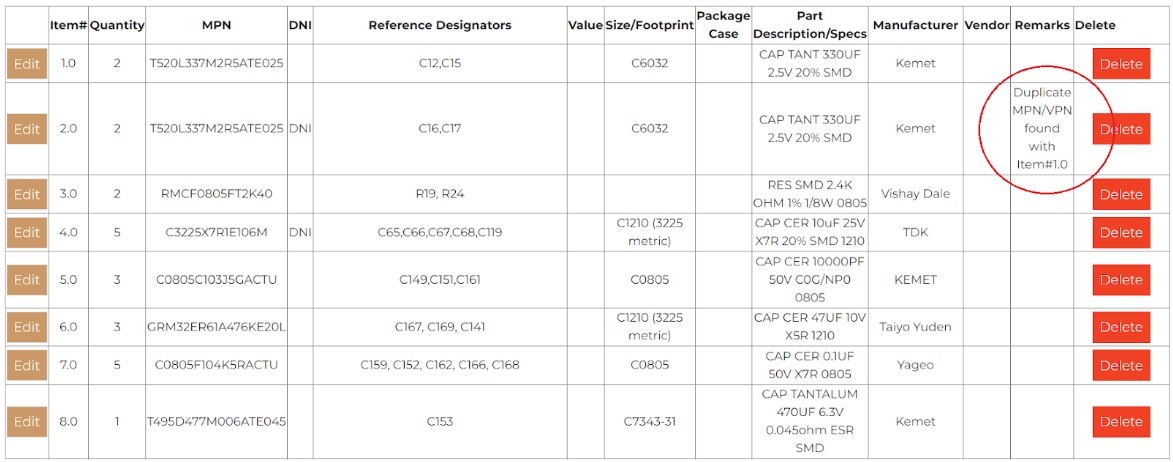Edit item 8.0 T495D477M006ATE045
Image resolution: width=1173 pixels, height=462 pixels.
point(26,422)
